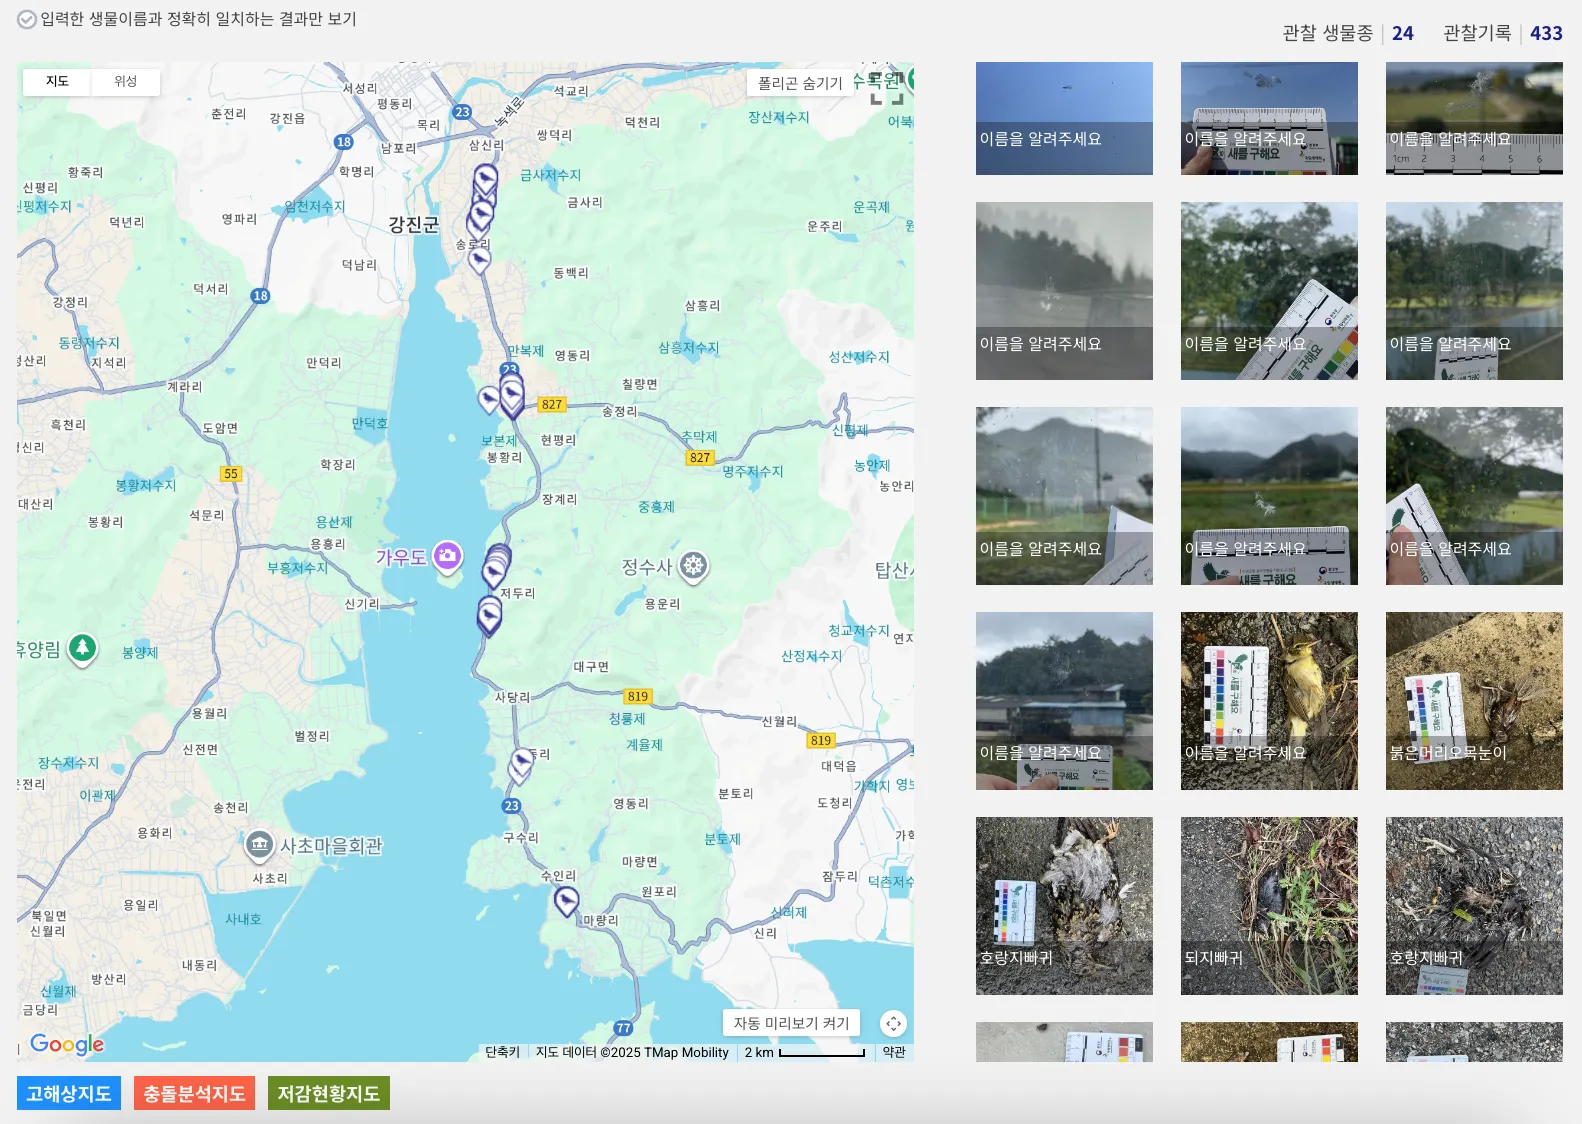Click the 금사저수지 reservoir label
The width and height of the screenshot is (1582, 1124).
(550, 175)
